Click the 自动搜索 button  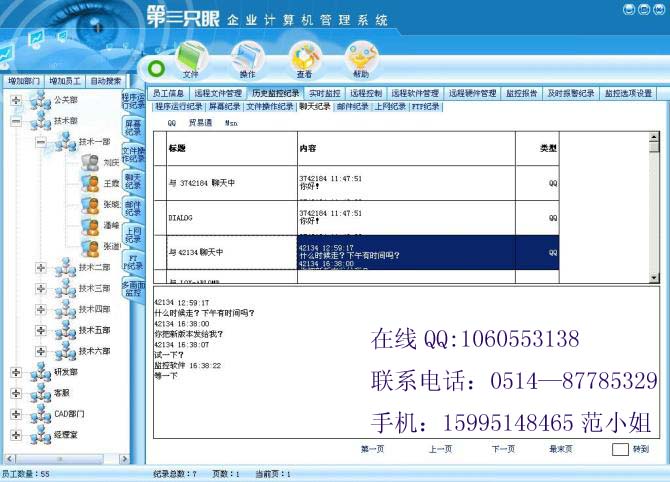[x=106, y=80]
